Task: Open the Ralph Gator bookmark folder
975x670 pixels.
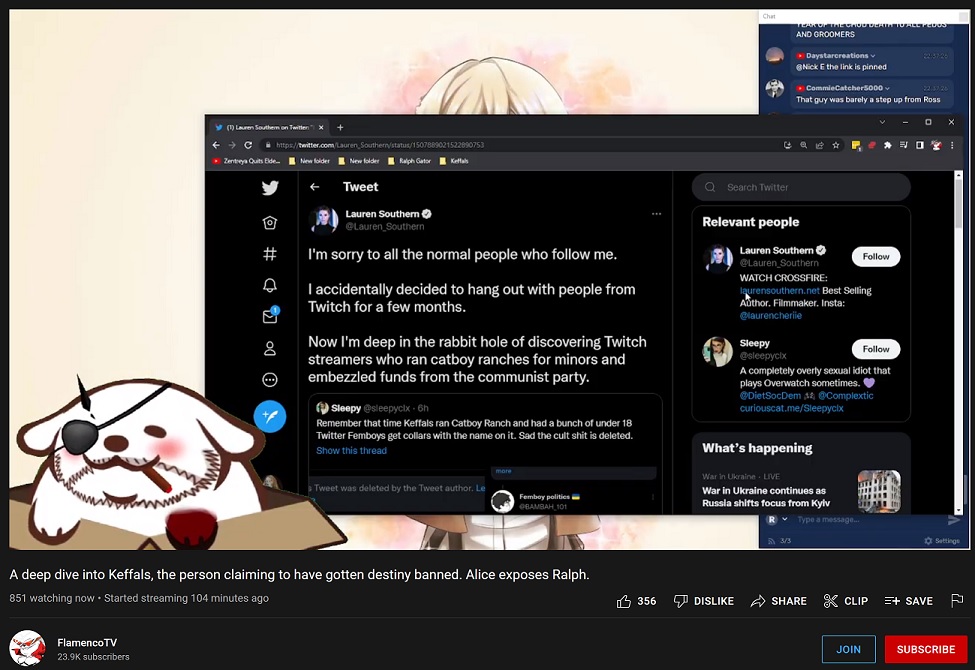Action: pos(409,161)
